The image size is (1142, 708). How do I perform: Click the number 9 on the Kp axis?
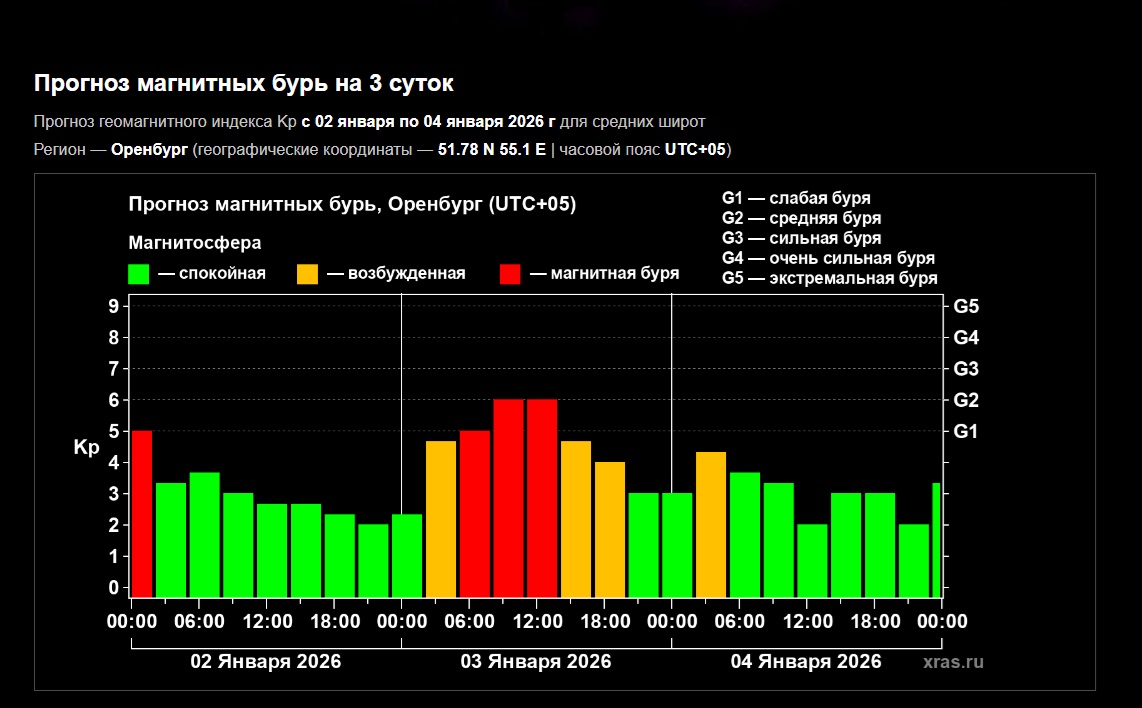pos(114,306)
